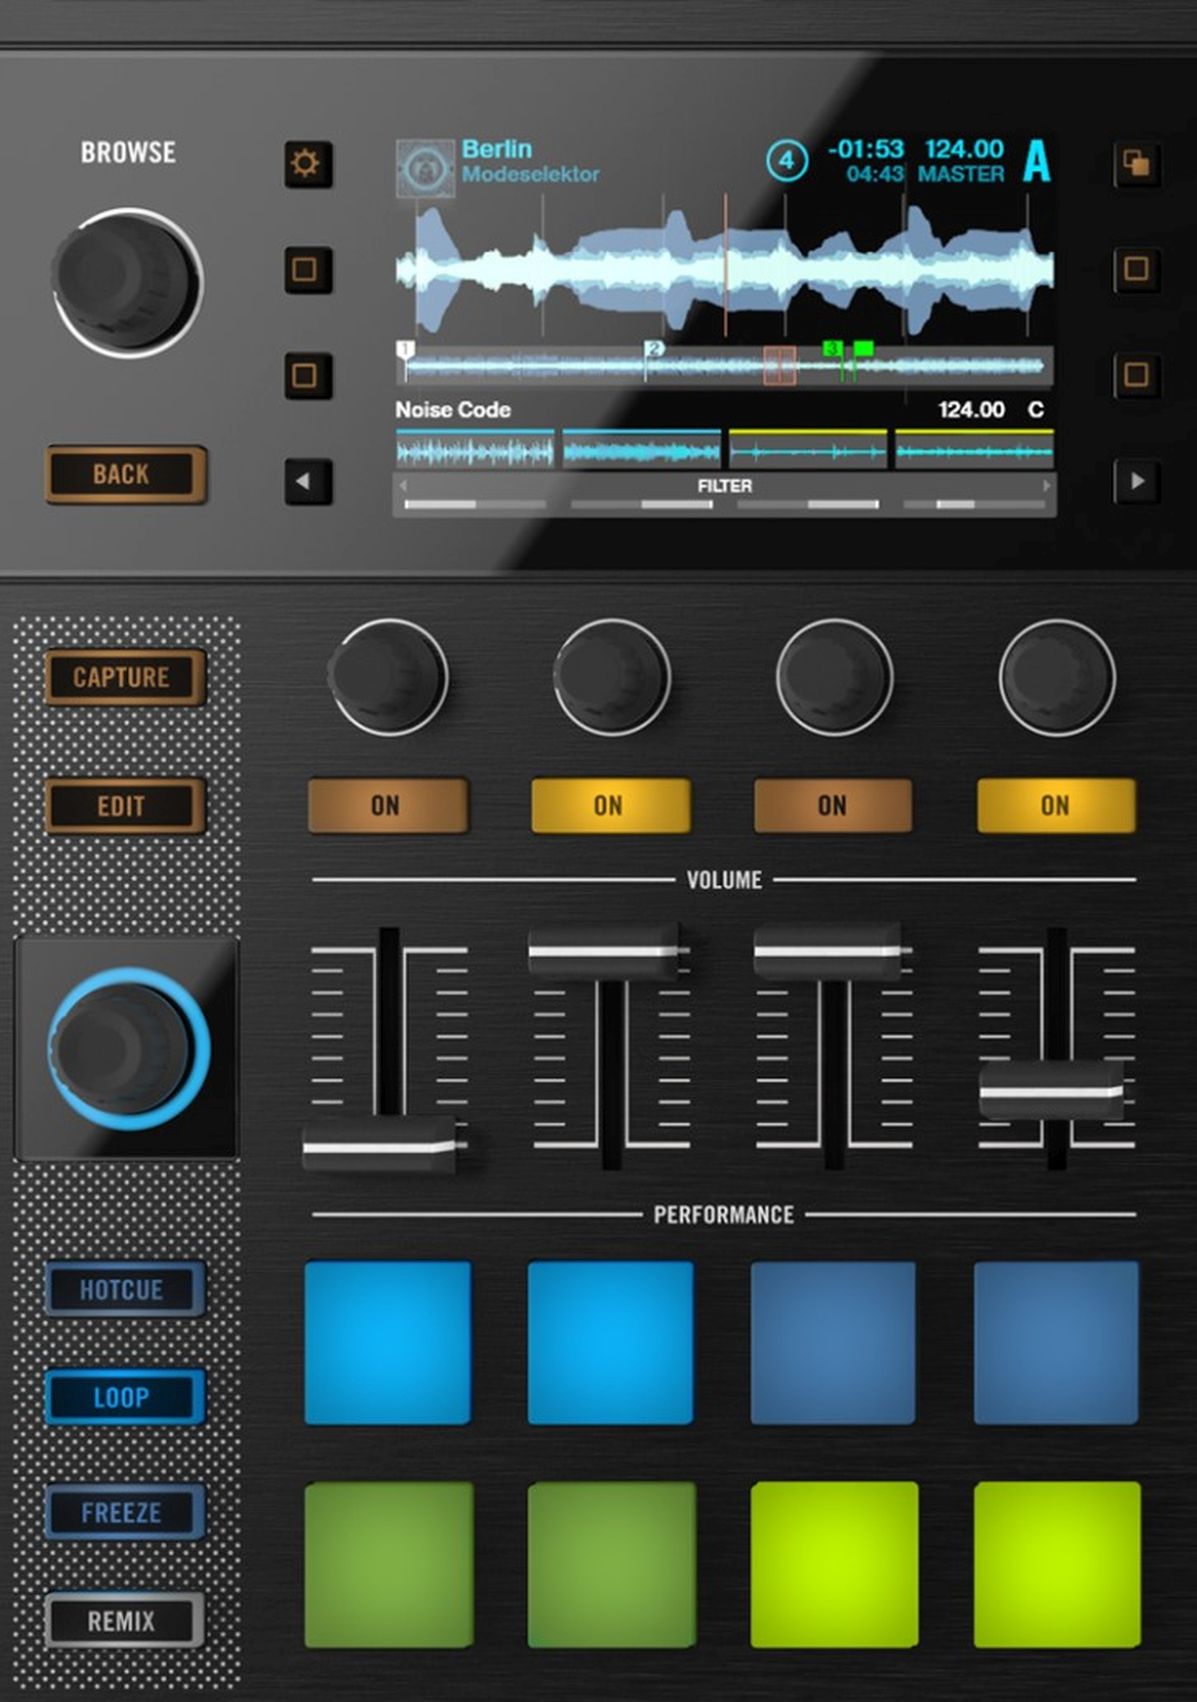Switch to REMIX mode

(123, 1620)
